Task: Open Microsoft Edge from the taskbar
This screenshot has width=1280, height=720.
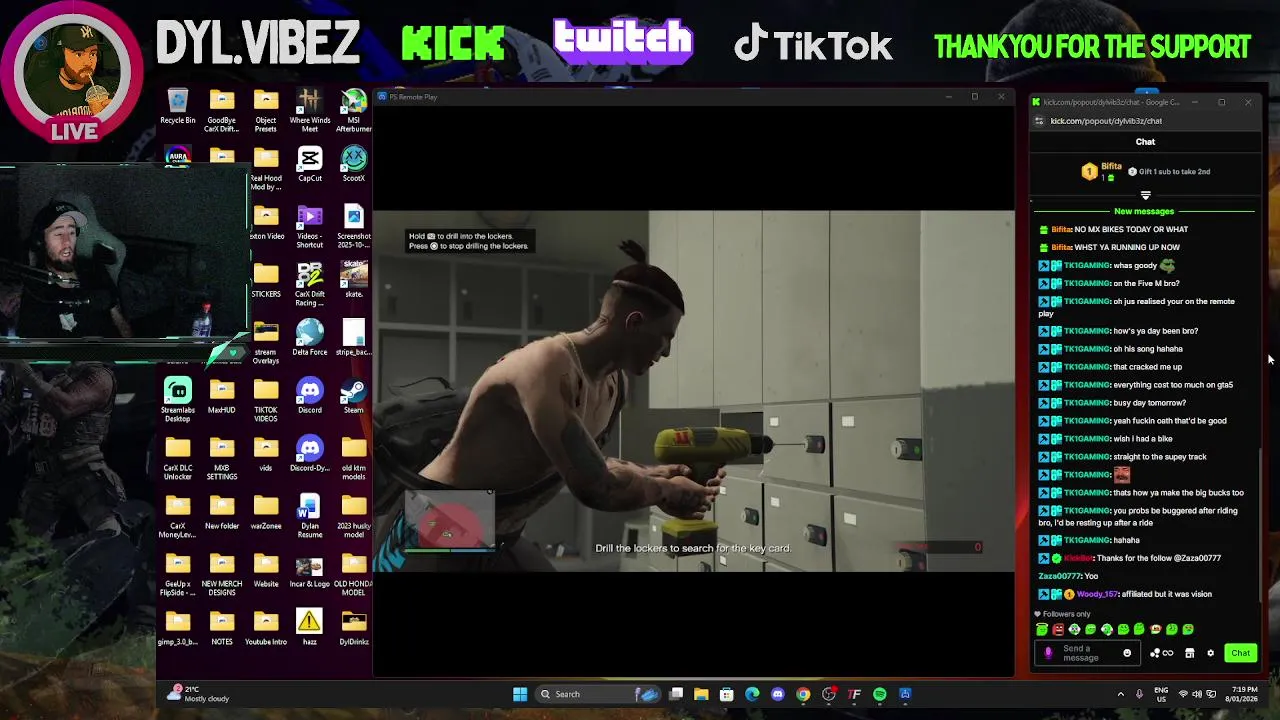Action: pyautogui.click(x=752, y=694)
